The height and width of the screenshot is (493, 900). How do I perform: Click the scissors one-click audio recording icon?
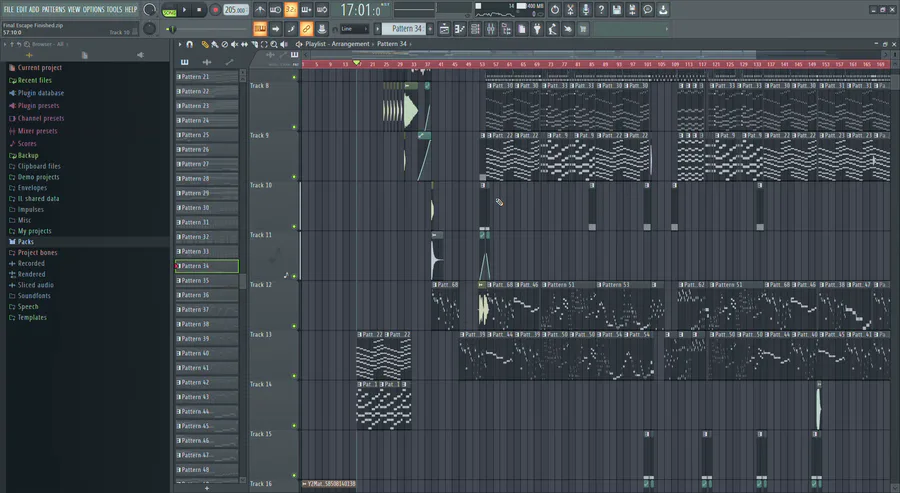coord(570,10)
